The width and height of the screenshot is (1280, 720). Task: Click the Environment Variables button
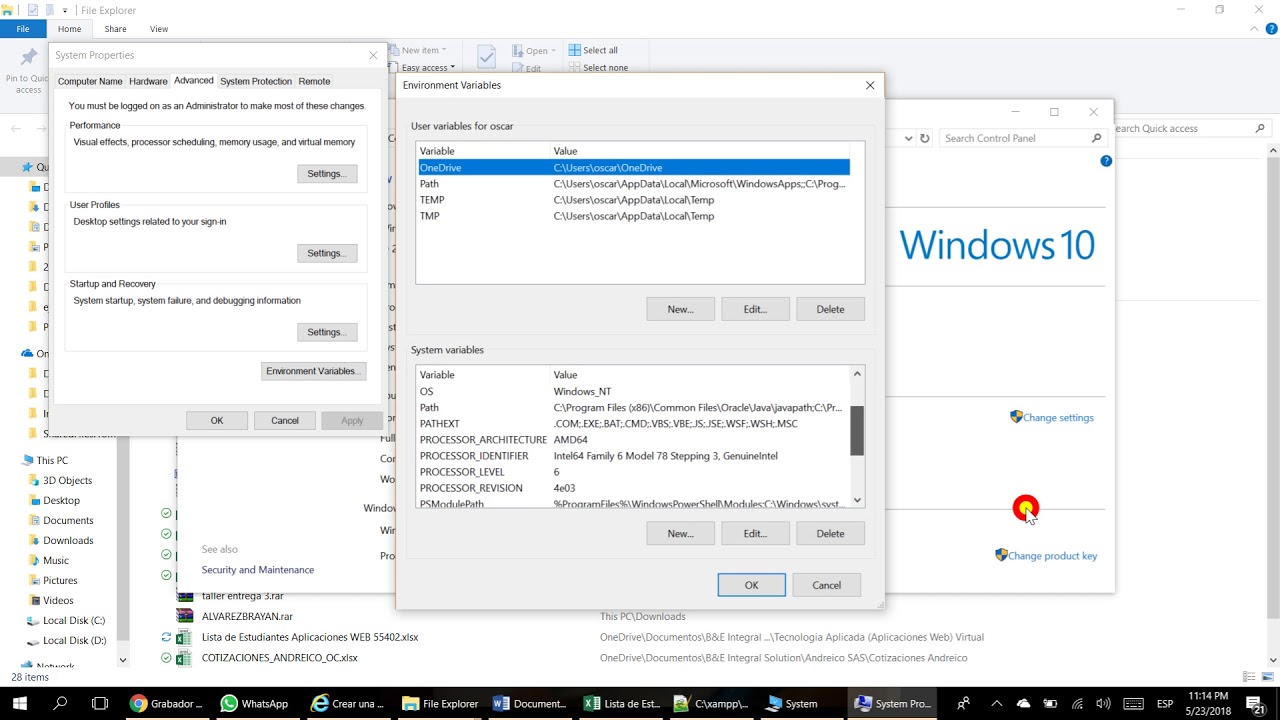coord(313,371)
